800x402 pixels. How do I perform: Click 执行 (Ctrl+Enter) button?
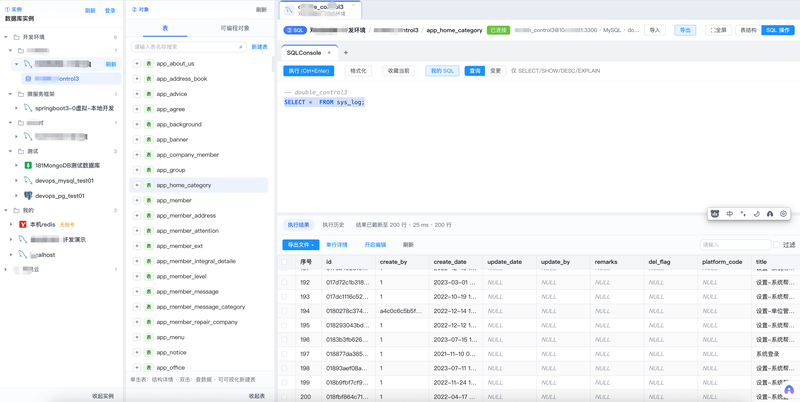309,71
